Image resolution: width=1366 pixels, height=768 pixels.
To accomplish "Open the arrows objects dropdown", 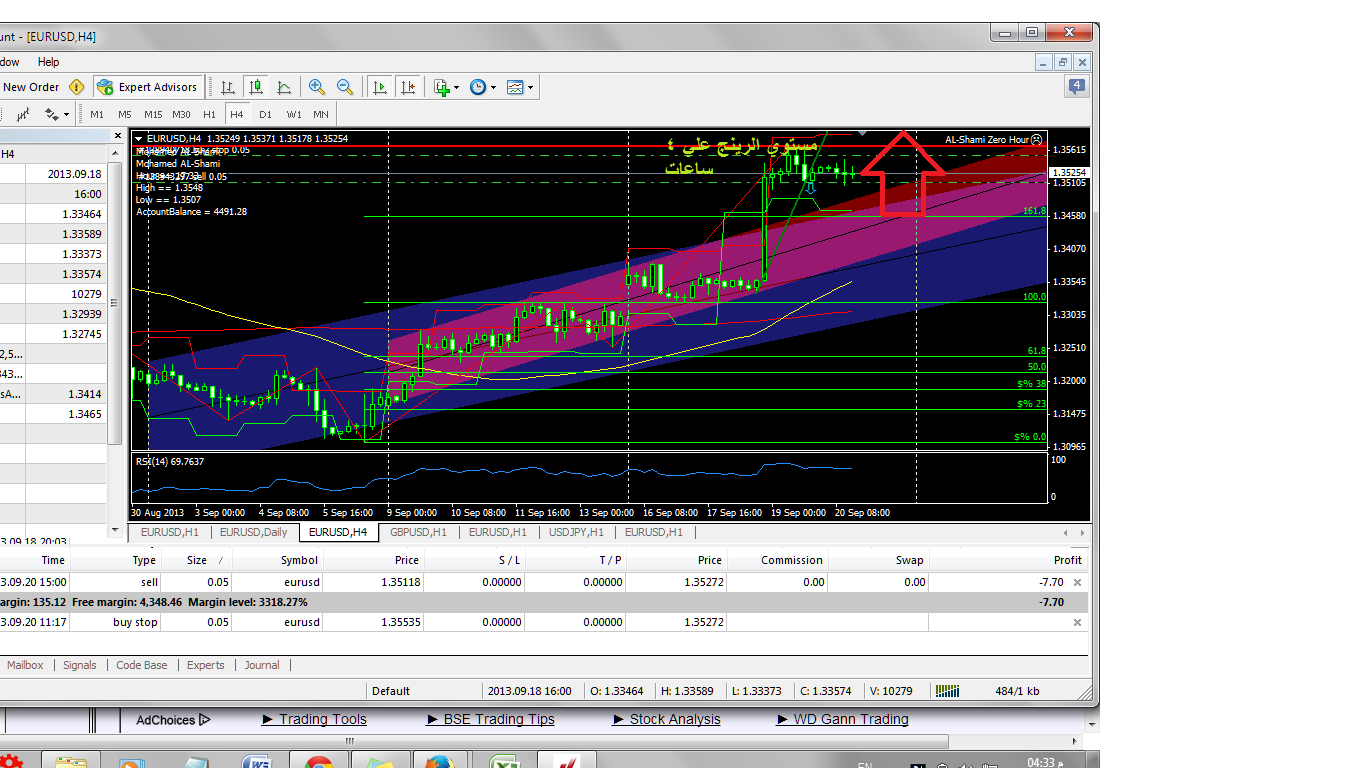I will (x=57, y=114).
